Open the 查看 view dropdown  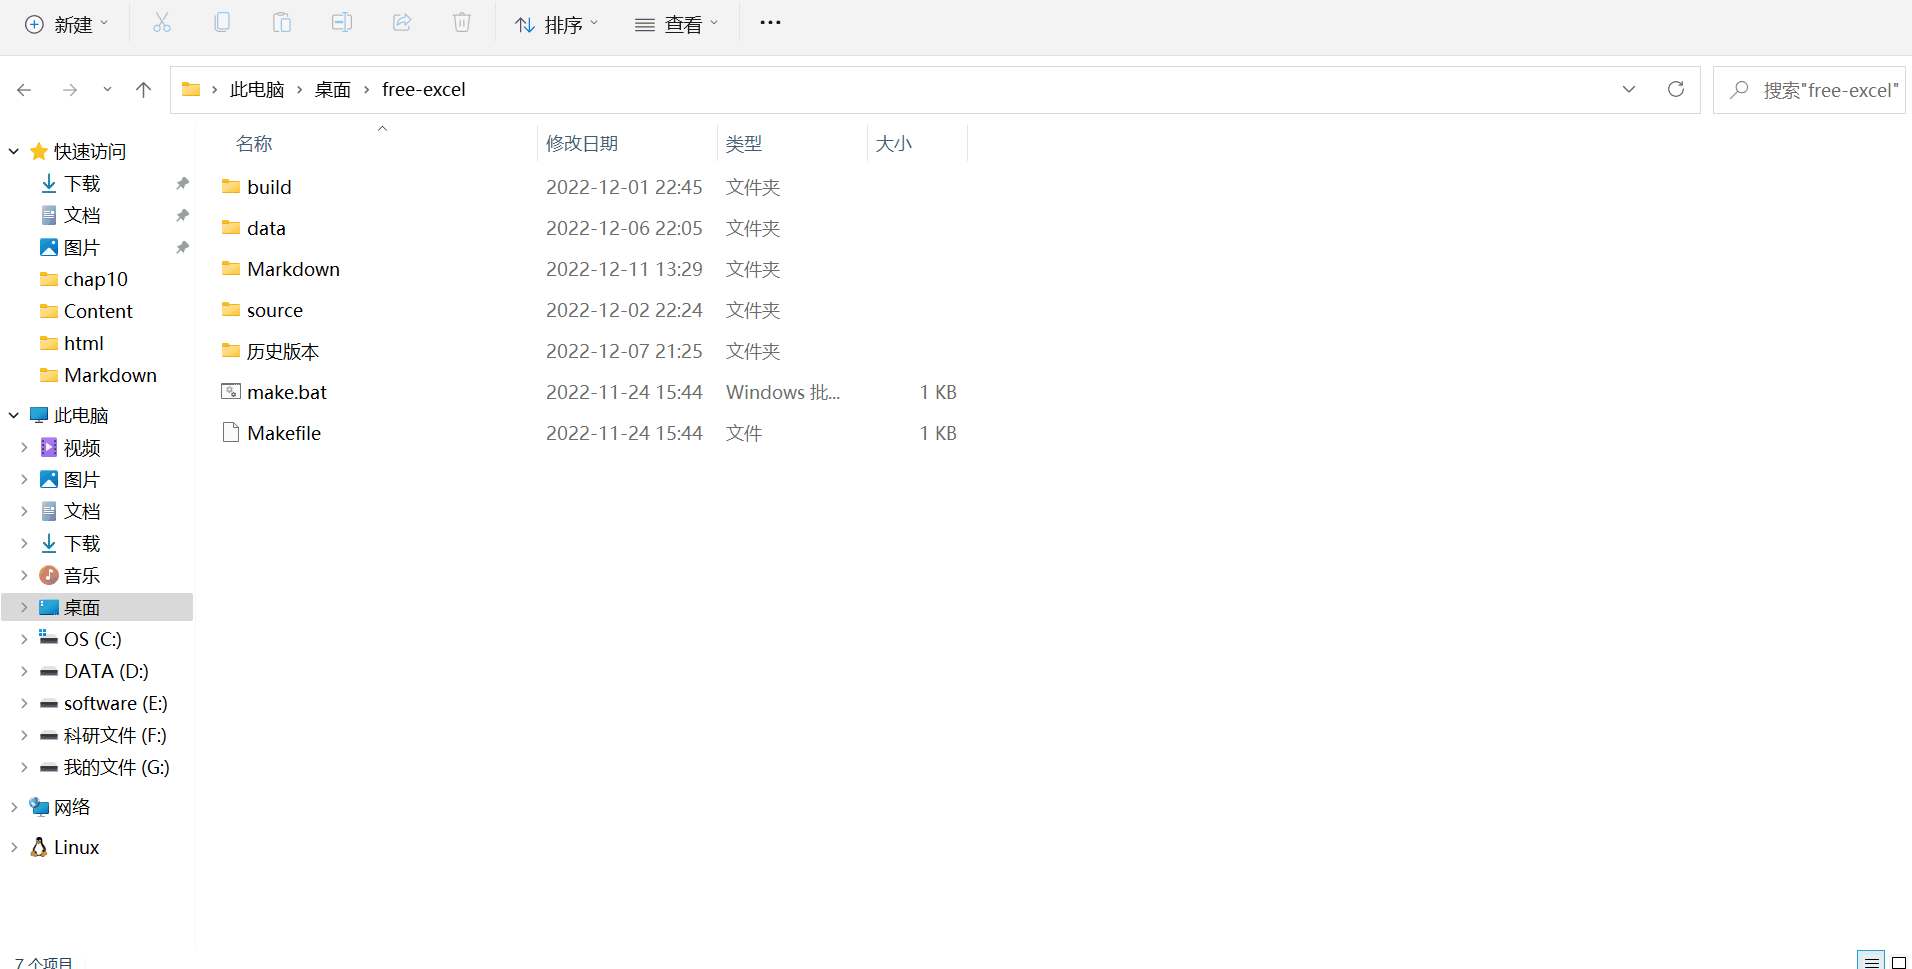[x=677, y=24]
